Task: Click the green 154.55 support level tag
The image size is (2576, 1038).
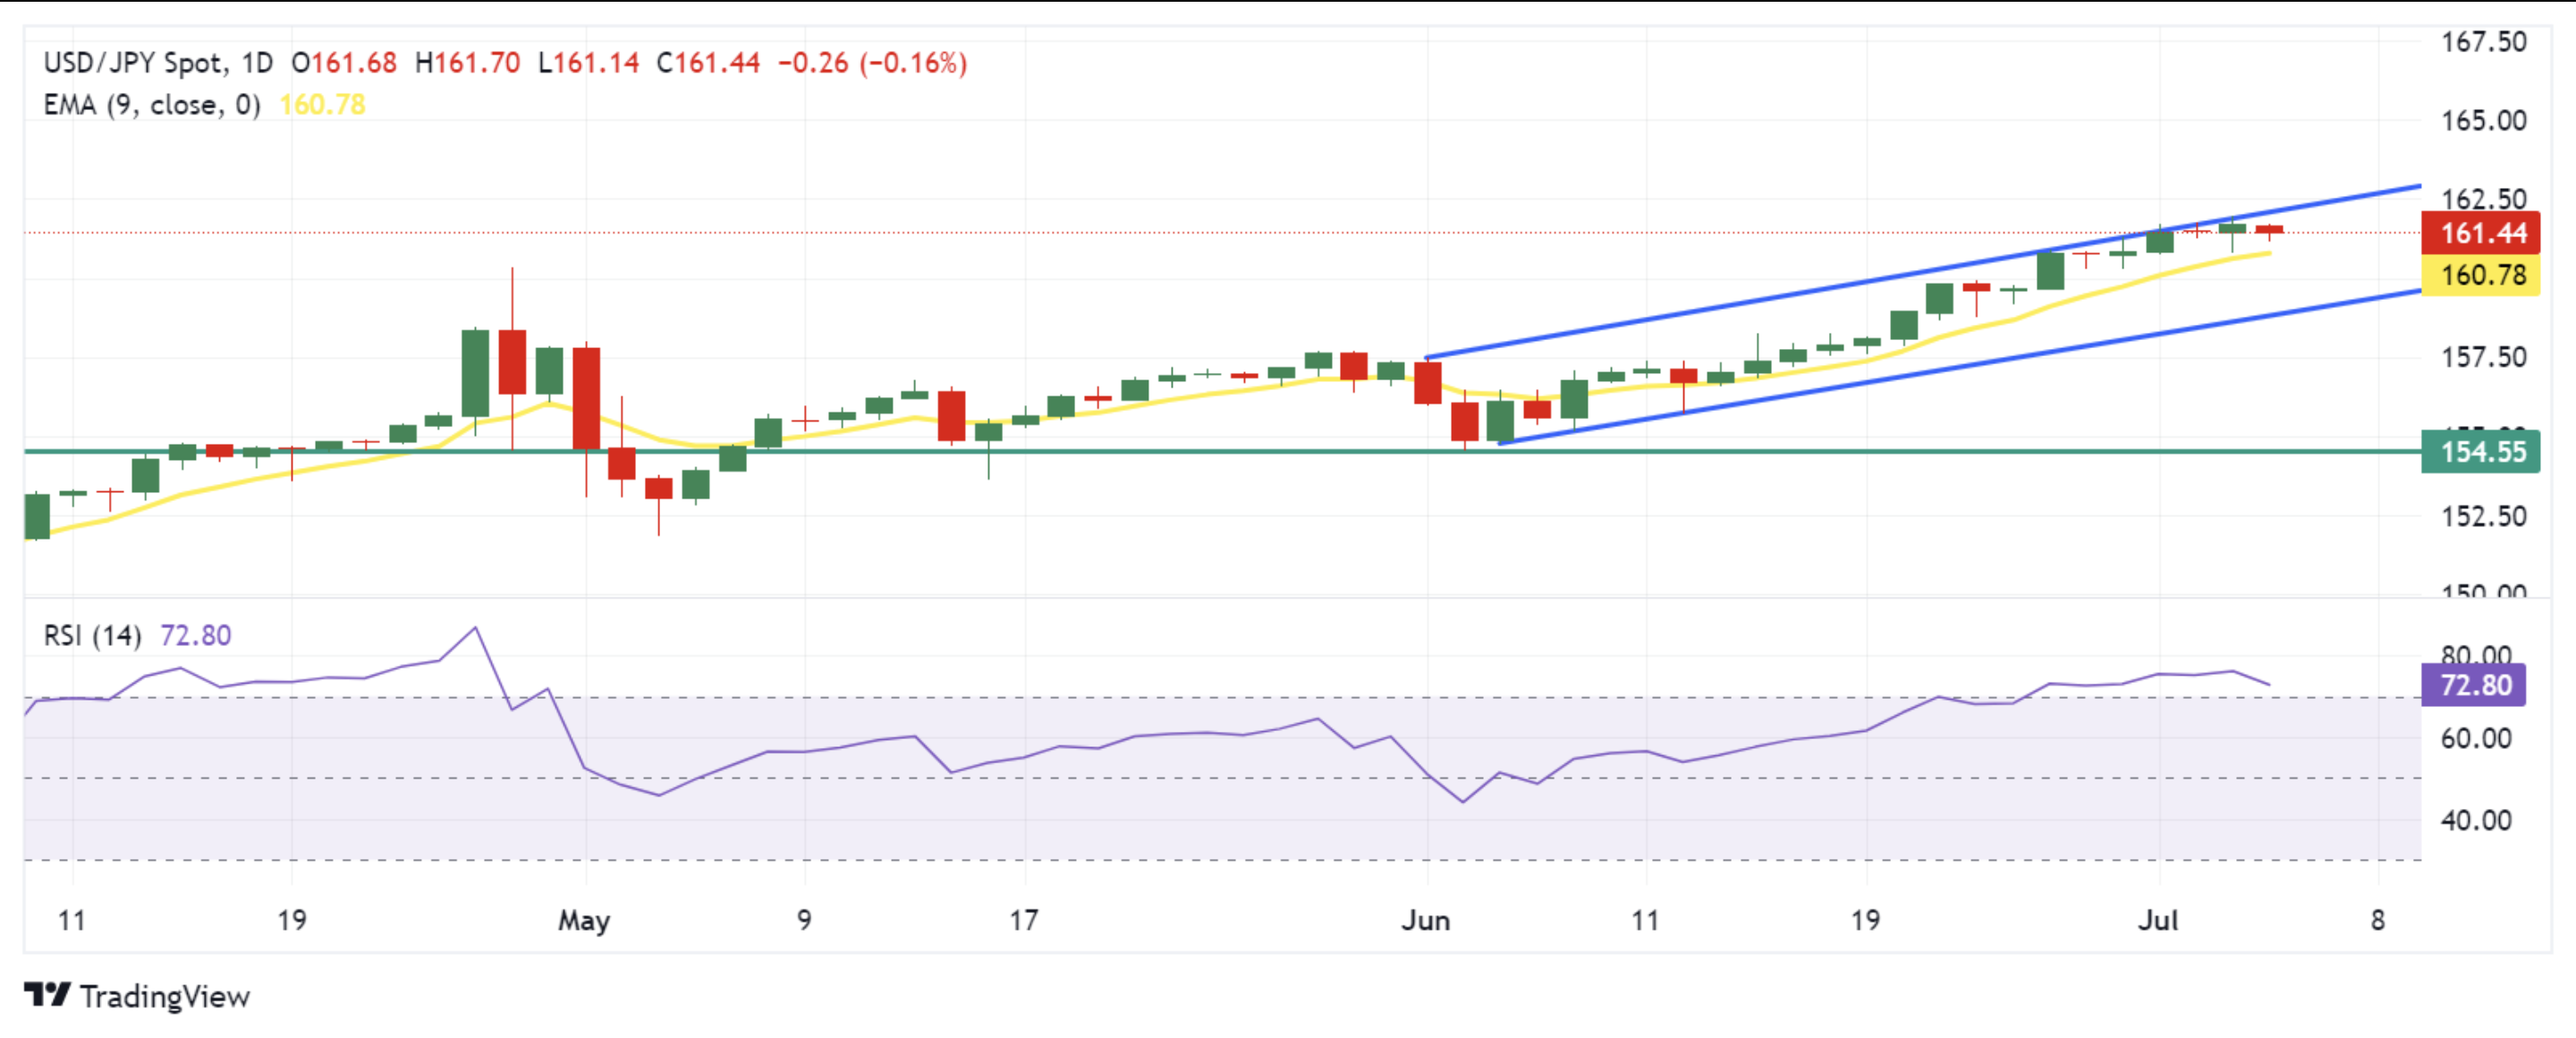Action: (x=2480, y=452)
